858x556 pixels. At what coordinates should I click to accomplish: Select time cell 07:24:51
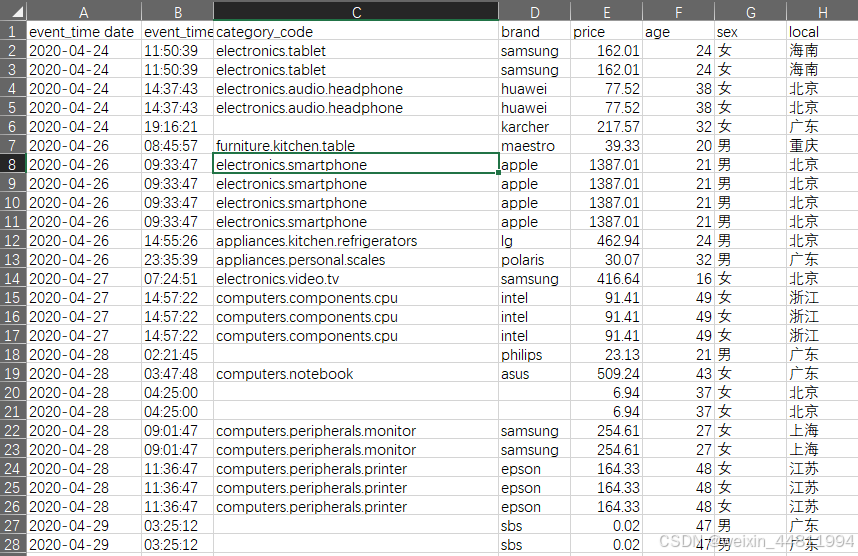click(x=177, y=279)
